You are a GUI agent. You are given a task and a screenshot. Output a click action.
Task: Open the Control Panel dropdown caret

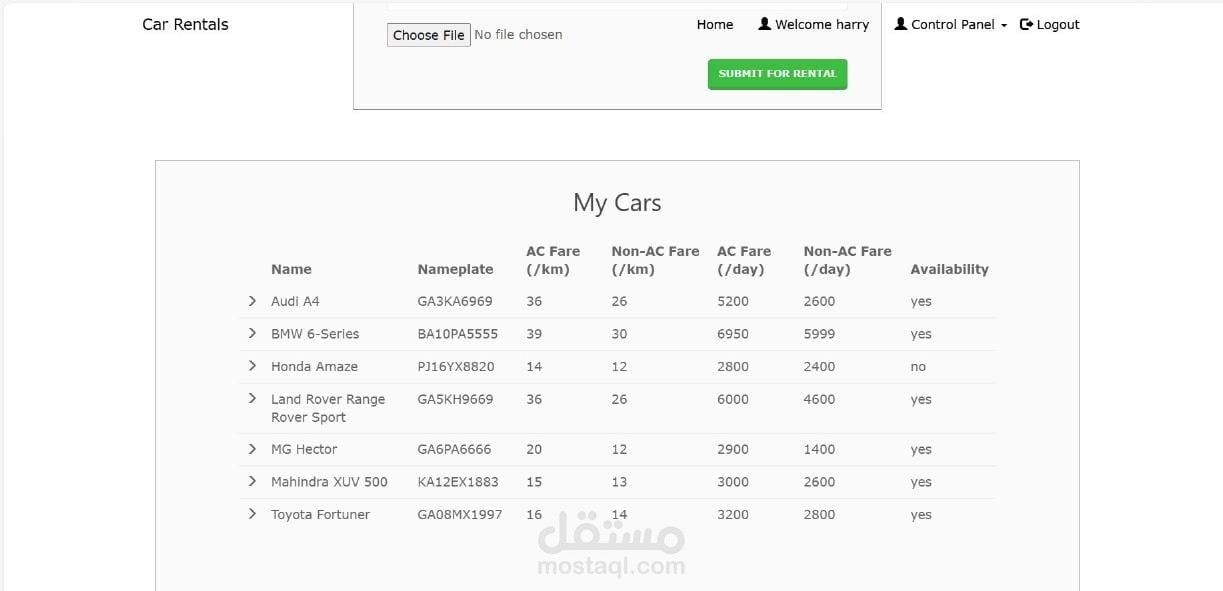(1003, 26)
